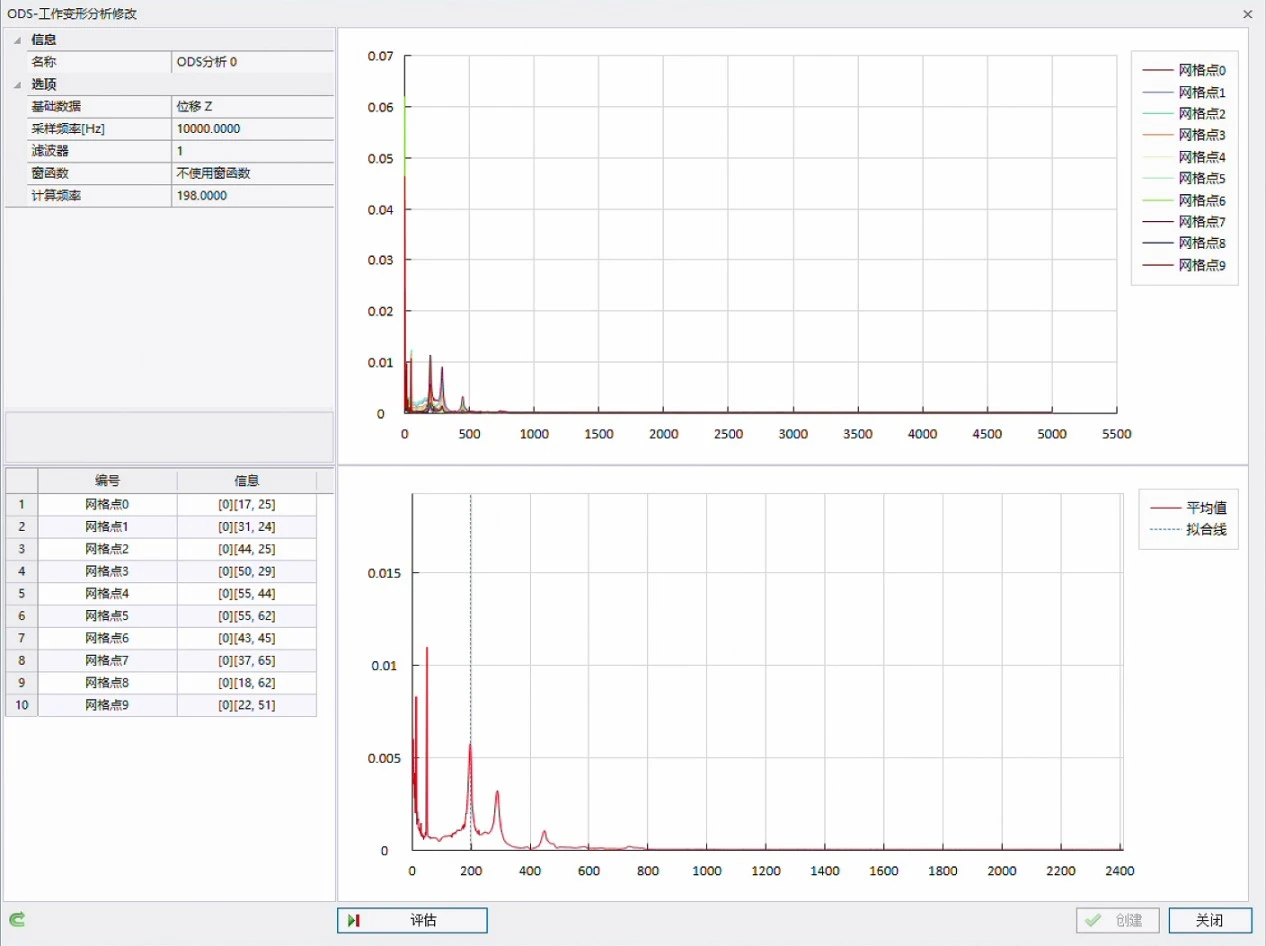1266x946 pixels.
Task: Select the 网格点0 row in the table
Action: pyautogui.click(x=107, y=504)
